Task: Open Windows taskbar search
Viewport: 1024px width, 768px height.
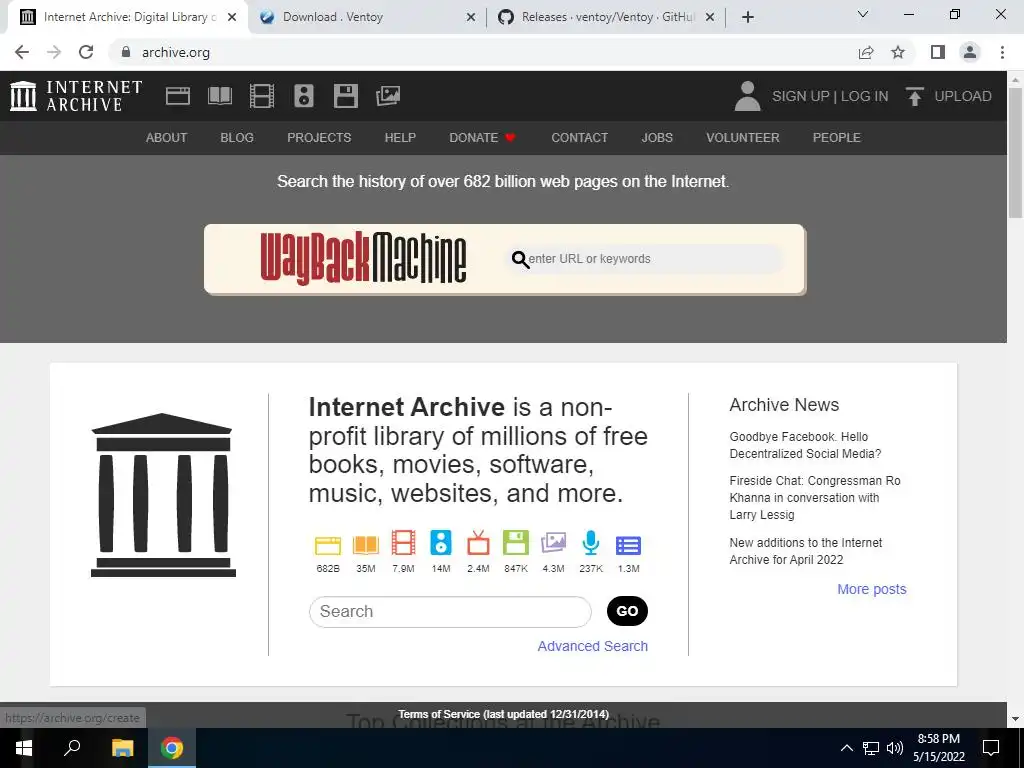Action: tap(72, 748)
